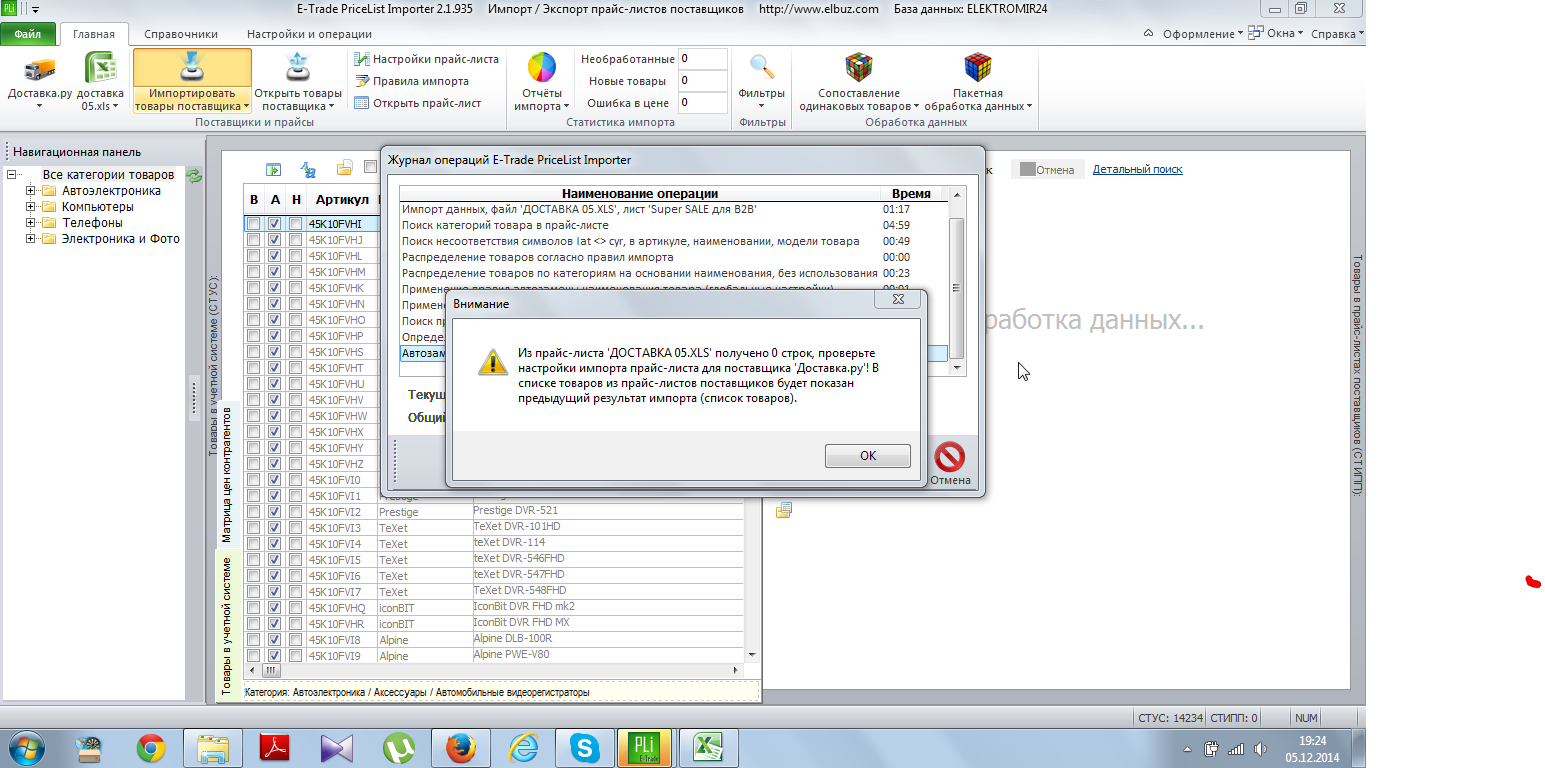Open the Окна dropdown menu
The width and height of the screenshot is (1545, 768).
[1277, 33]
